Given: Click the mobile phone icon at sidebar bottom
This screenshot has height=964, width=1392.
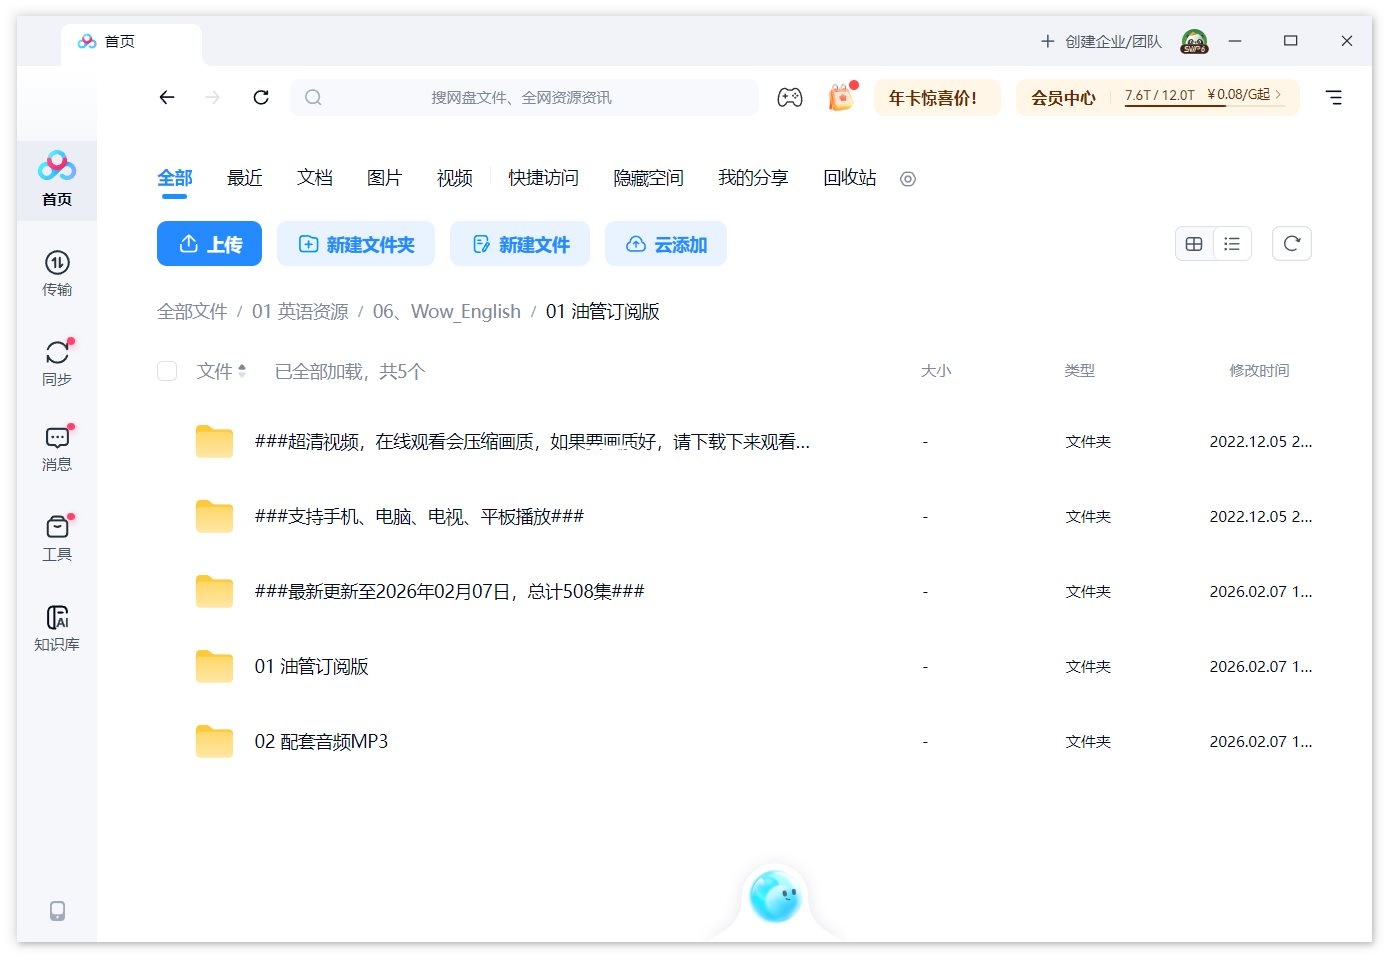Looking at the screenshot, I should point(57,910).
